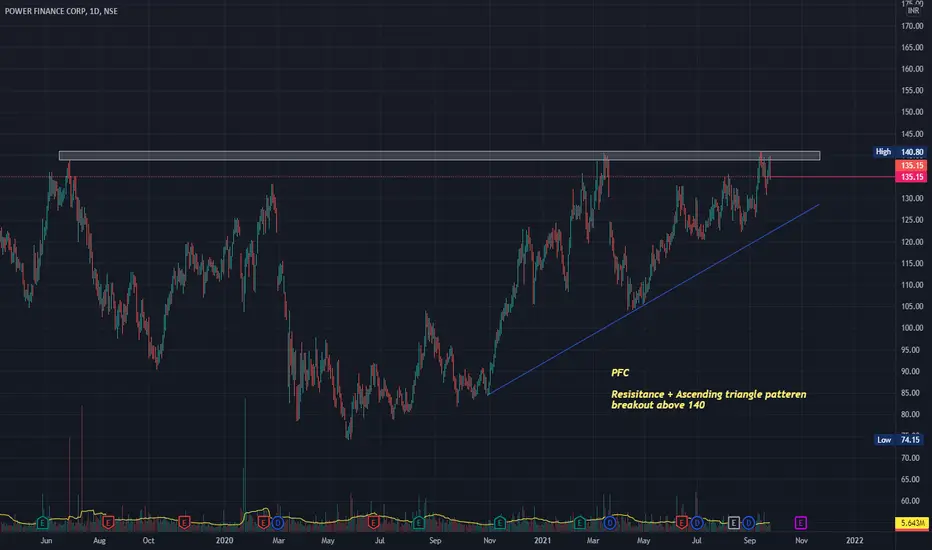Open the red earnings marker before Jul 2020
Screen dimensions: 932x550
[373, 523]
